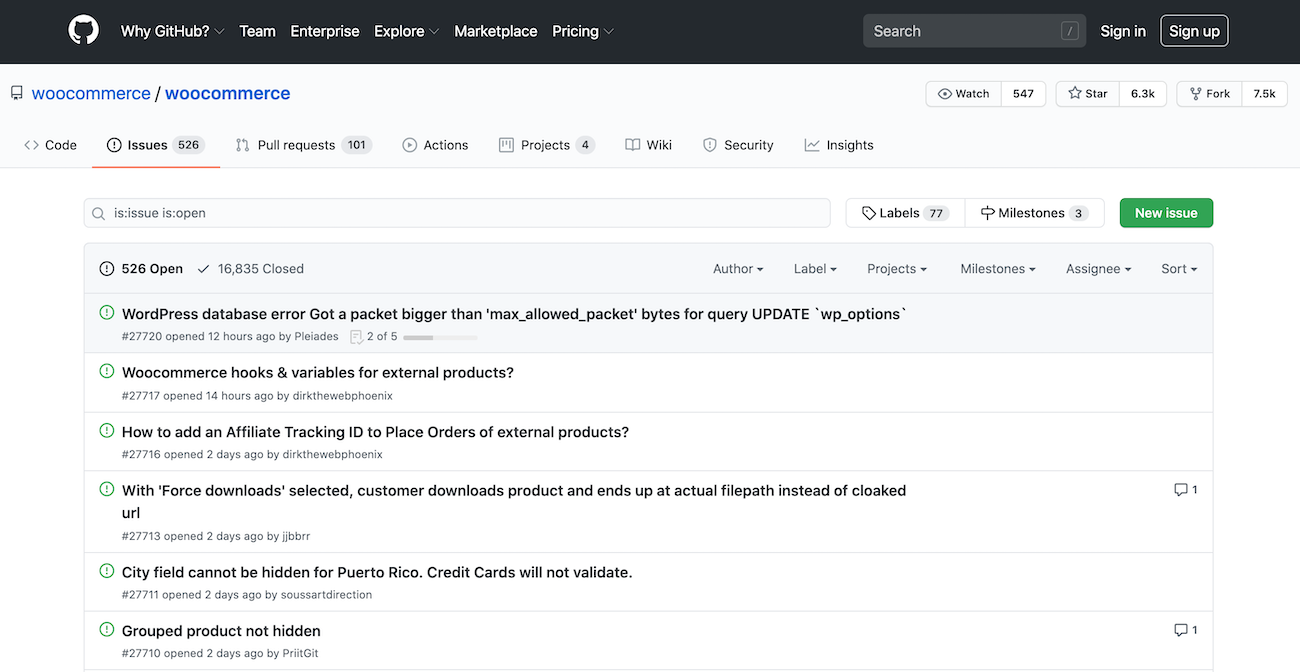Open the repository Projects tab
The image size is (1300, 672).
tap(546, 145)
